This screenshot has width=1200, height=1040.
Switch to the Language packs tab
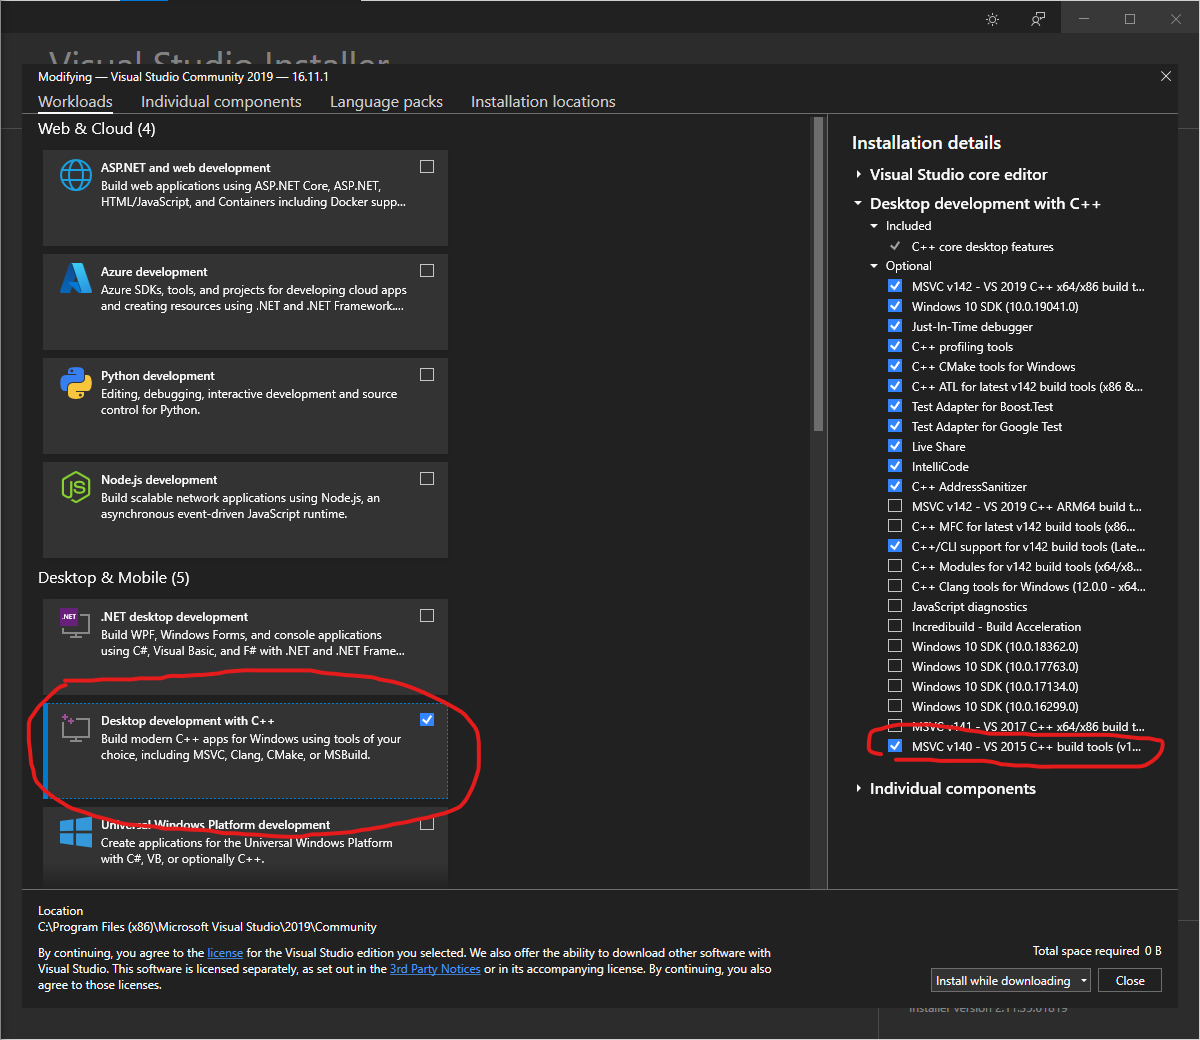click(386, 102)
